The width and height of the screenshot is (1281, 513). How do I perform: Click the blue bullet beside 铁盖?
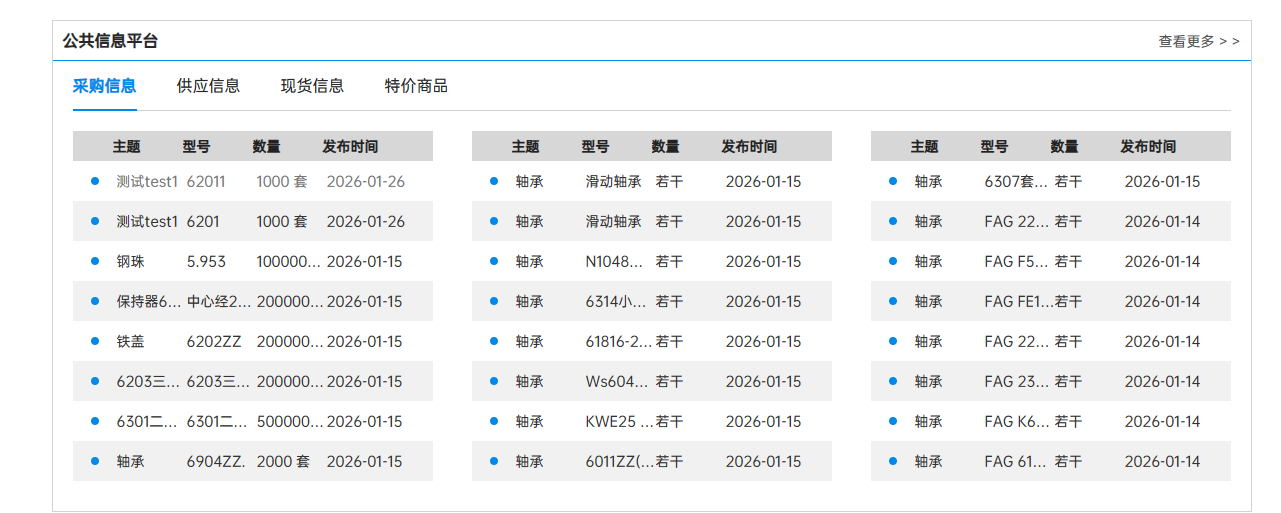[95, 341]
